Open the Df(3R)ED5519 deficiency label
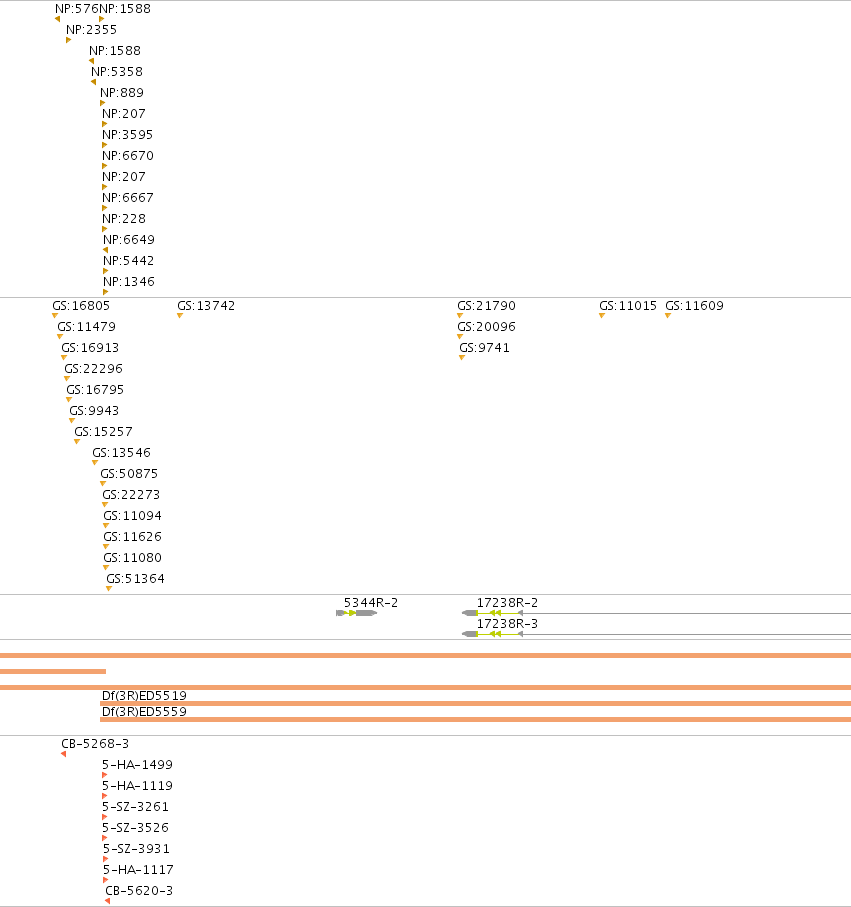851x907 pixels. point(144,696)
